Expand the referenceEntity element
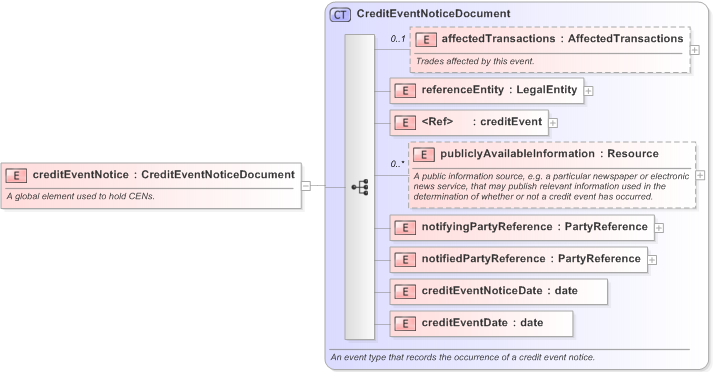This screenshot has height=372, width=713. [588, 91]
